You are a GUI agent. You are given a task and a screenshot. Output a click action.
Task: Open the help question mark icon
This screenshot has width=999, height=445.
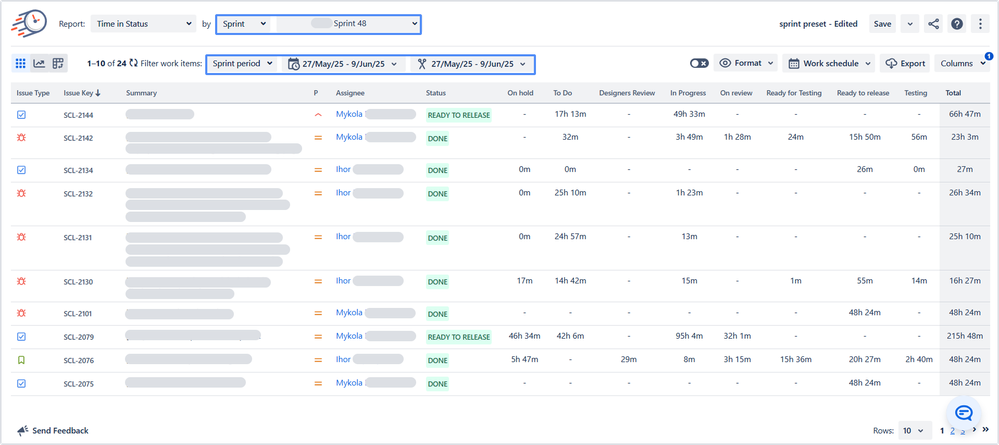(956, 24)
